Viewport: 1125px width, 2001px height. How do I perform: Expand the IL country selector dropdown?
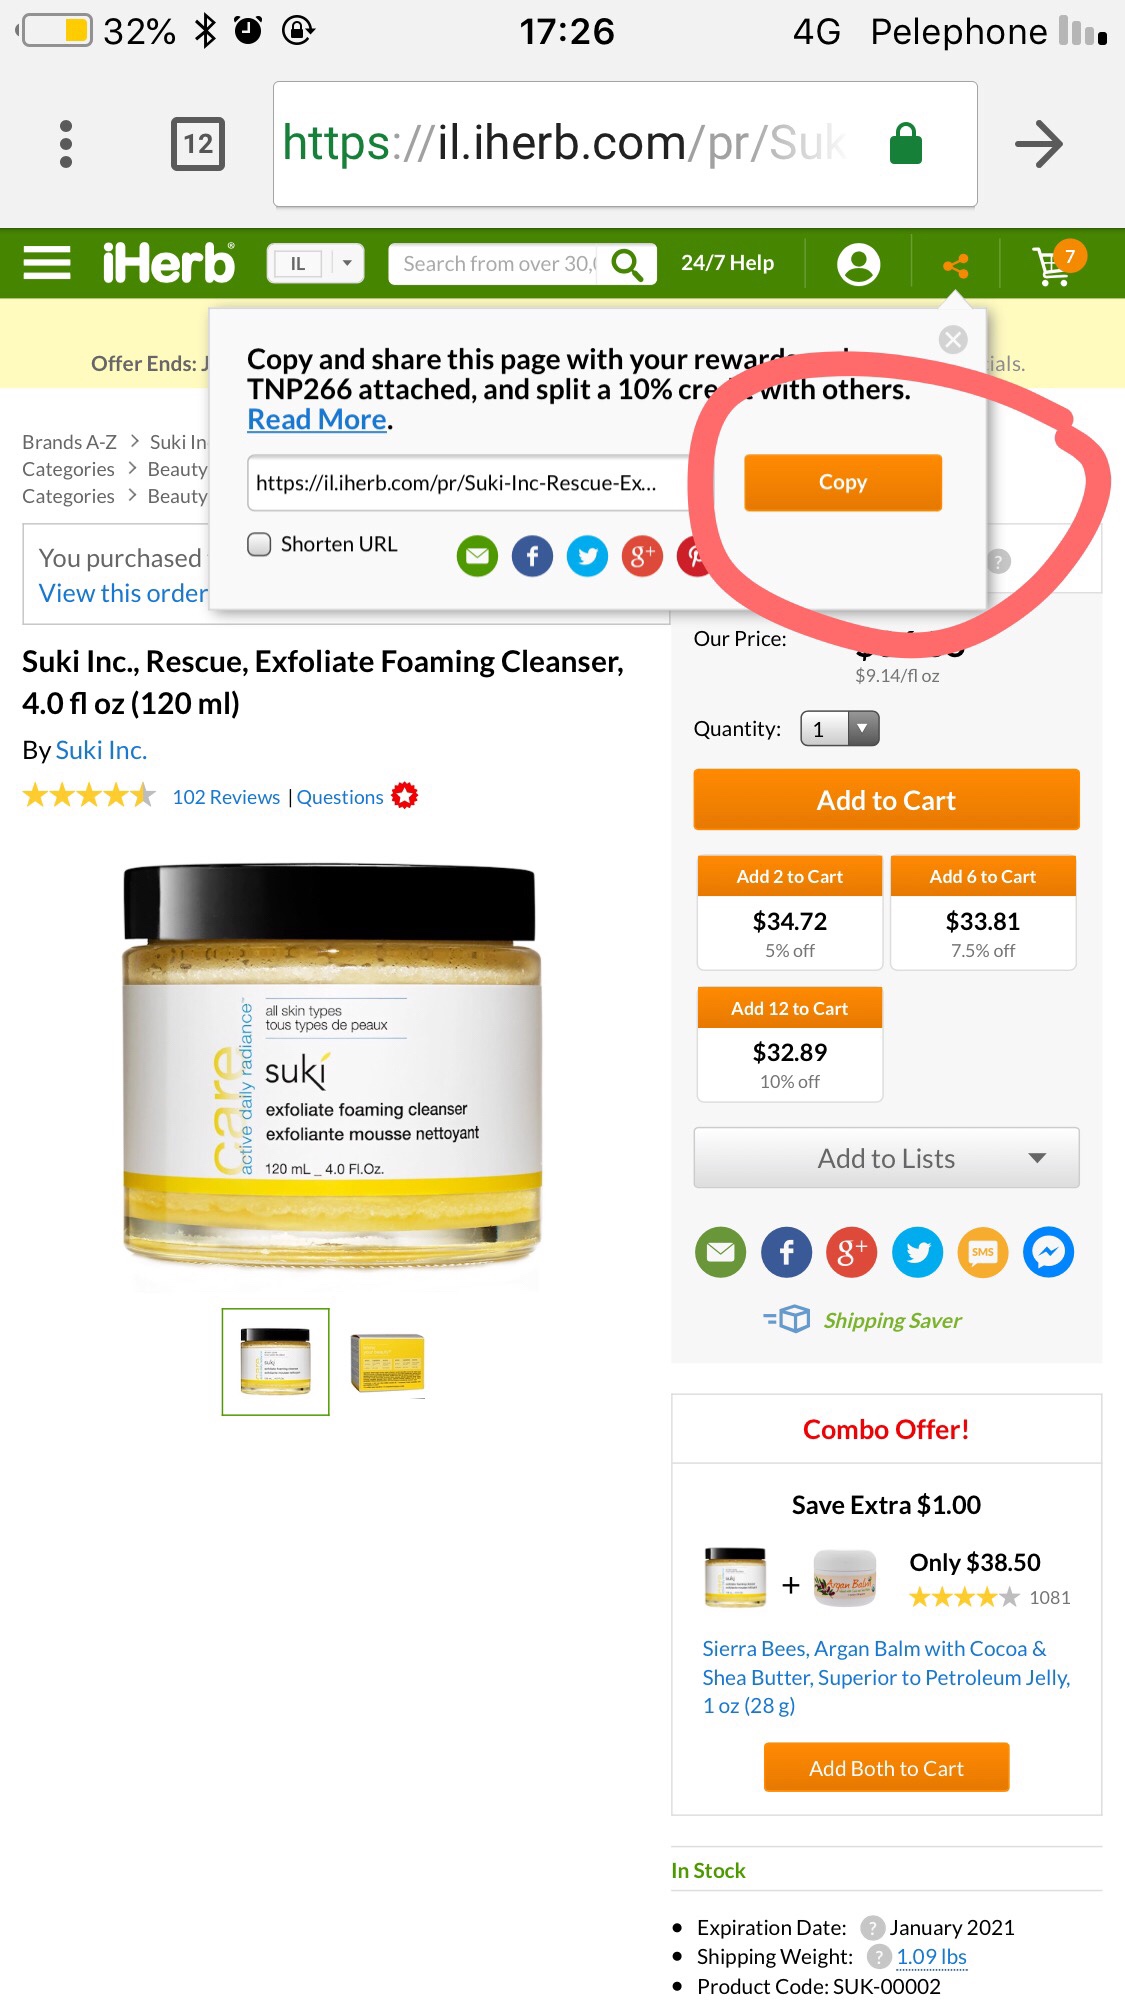coord(315,264)
